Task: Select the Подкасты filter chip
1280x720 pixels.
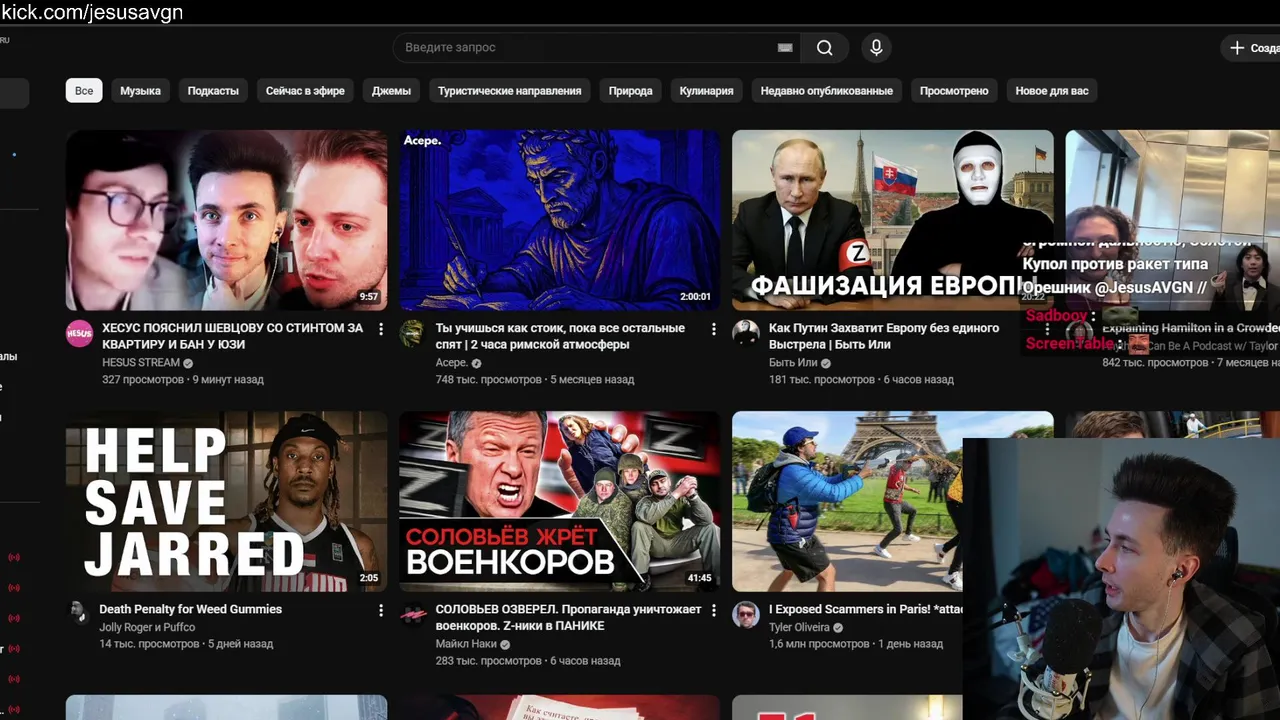Action: (x=213, y=91)
